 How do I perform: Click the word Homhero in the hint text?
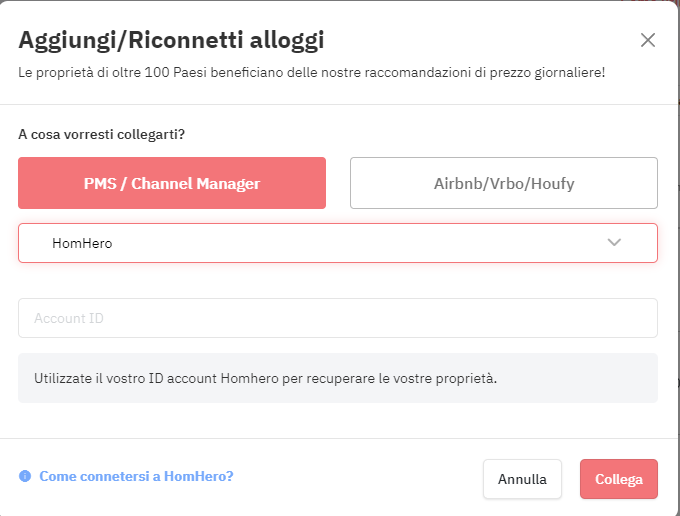[249, 378]
